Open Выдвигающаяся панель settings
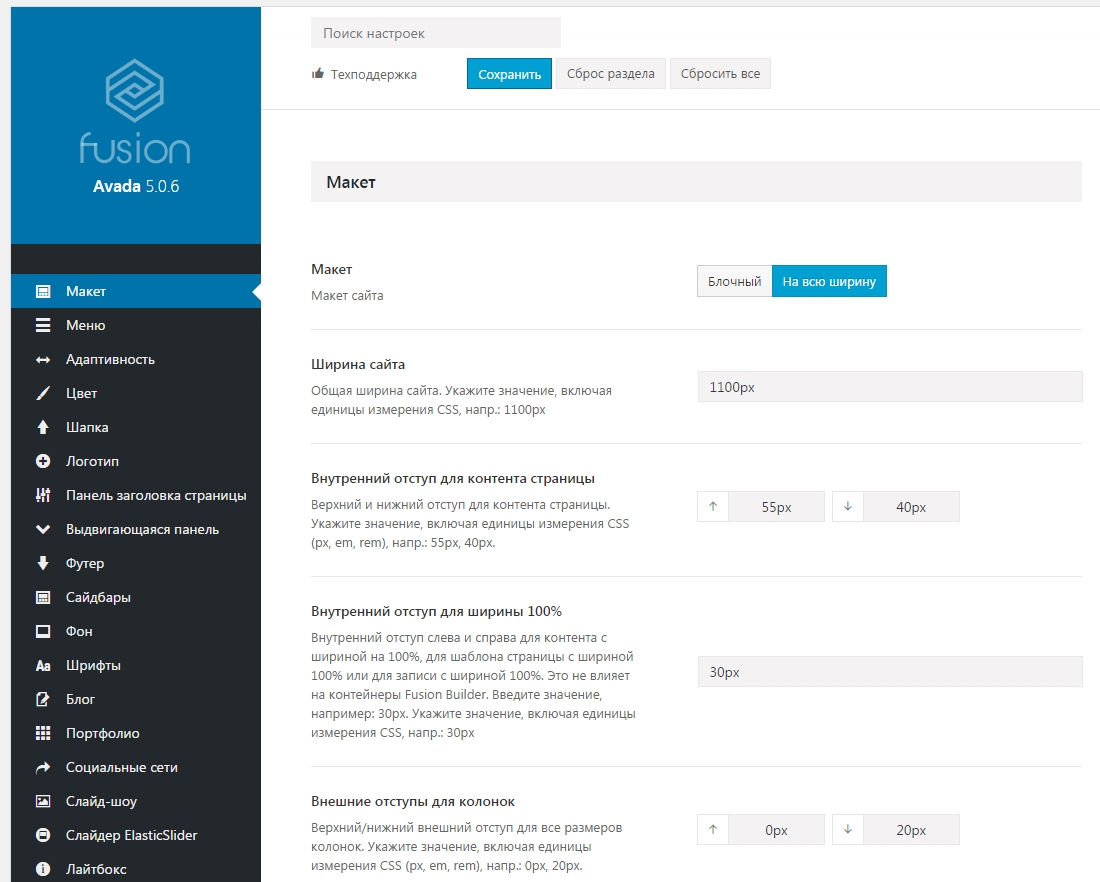Image resolution: width=1100 pixels, height=882 pixels. [136, 529]
